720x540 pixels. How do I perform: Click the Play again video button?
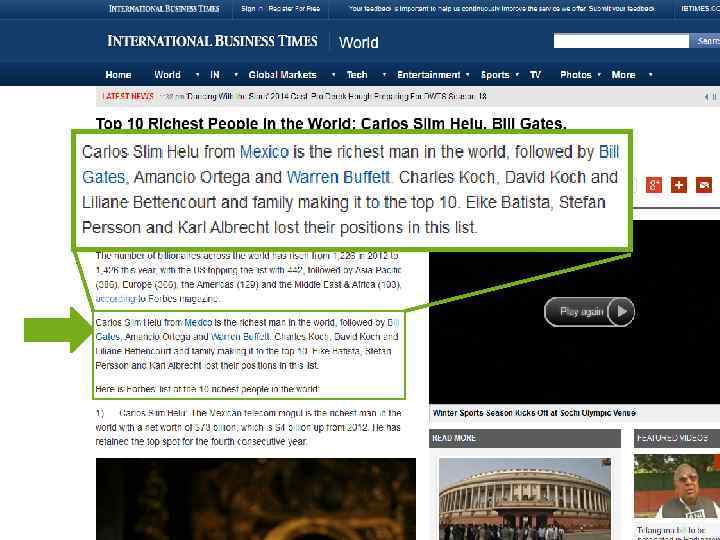click(x=590, y=312)
